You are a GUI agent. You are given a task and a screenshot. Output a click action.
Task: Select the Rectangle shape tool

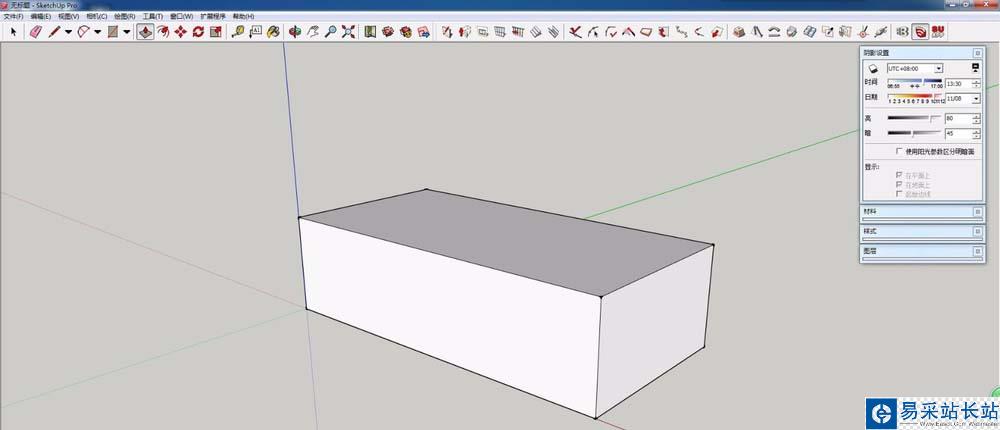pos(113,32)
